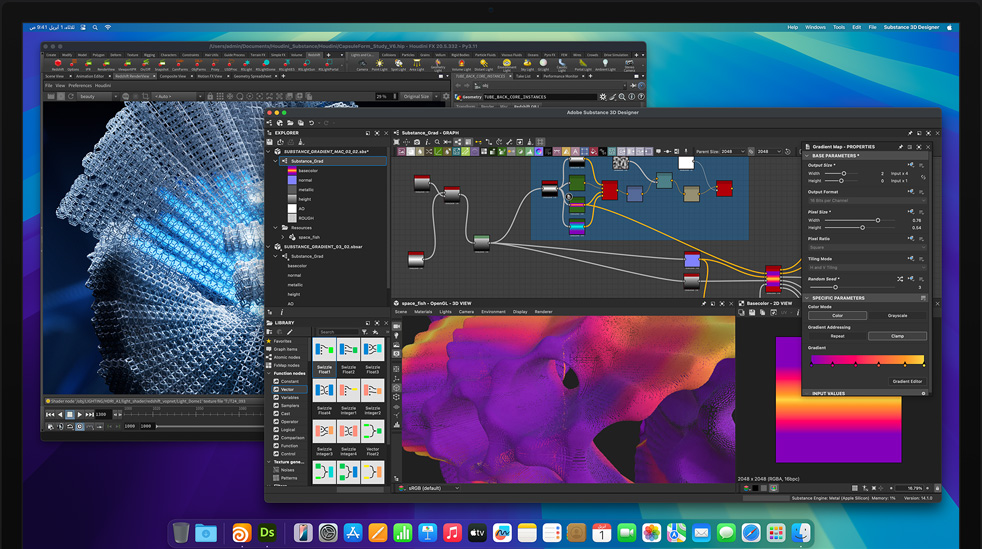Image resolution: width=982 pixels, height=549 pixels.
Task: Click the random seed shuffle icon
Action: 900,279
